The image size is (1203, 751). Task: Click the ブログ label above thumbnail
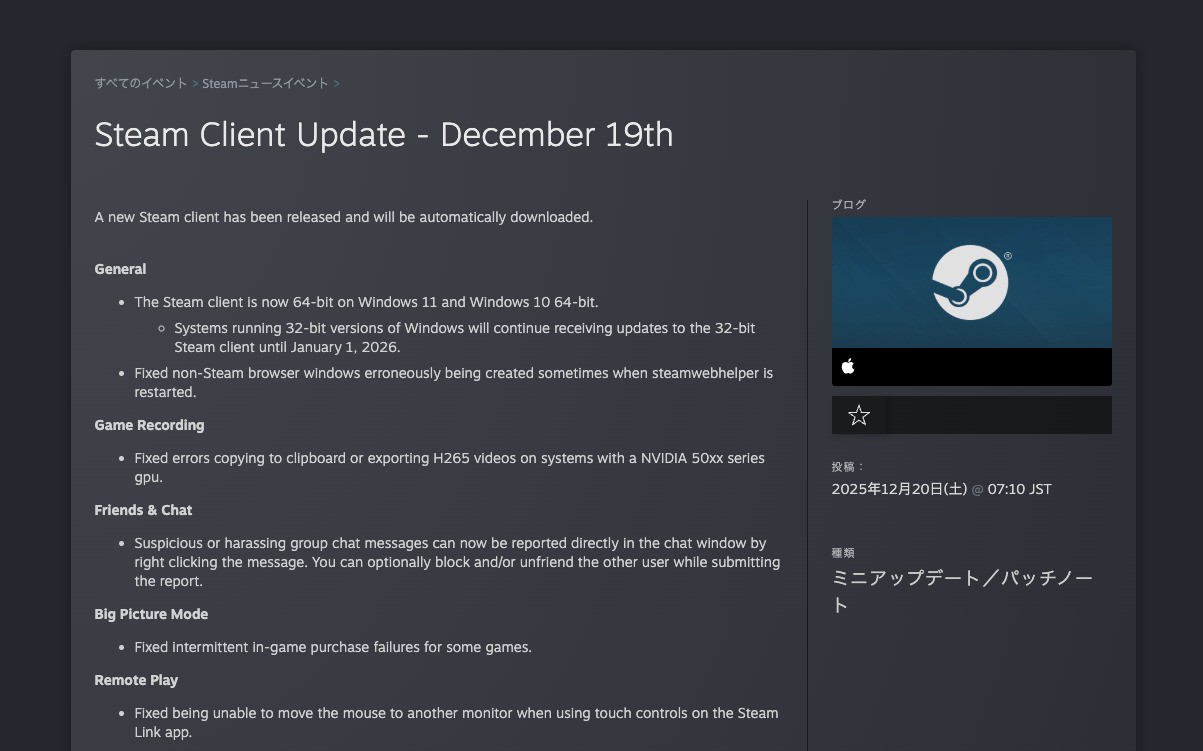pos(849,204)
